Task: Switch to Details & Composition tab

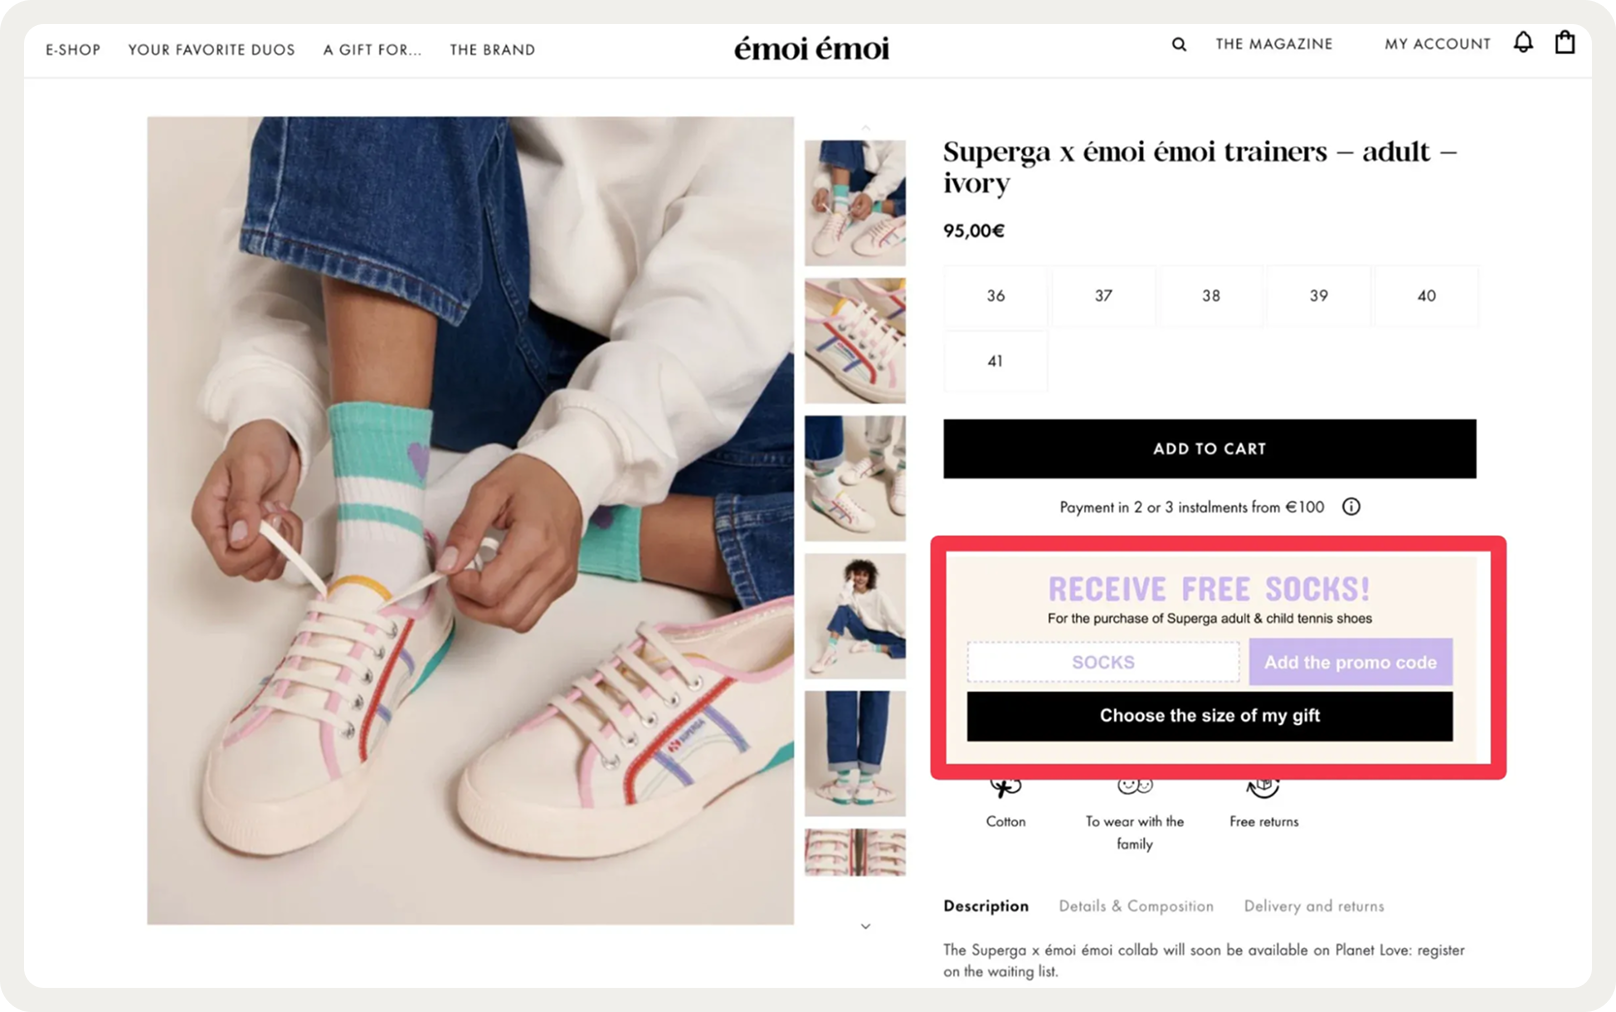Action: pos(1136,906)
